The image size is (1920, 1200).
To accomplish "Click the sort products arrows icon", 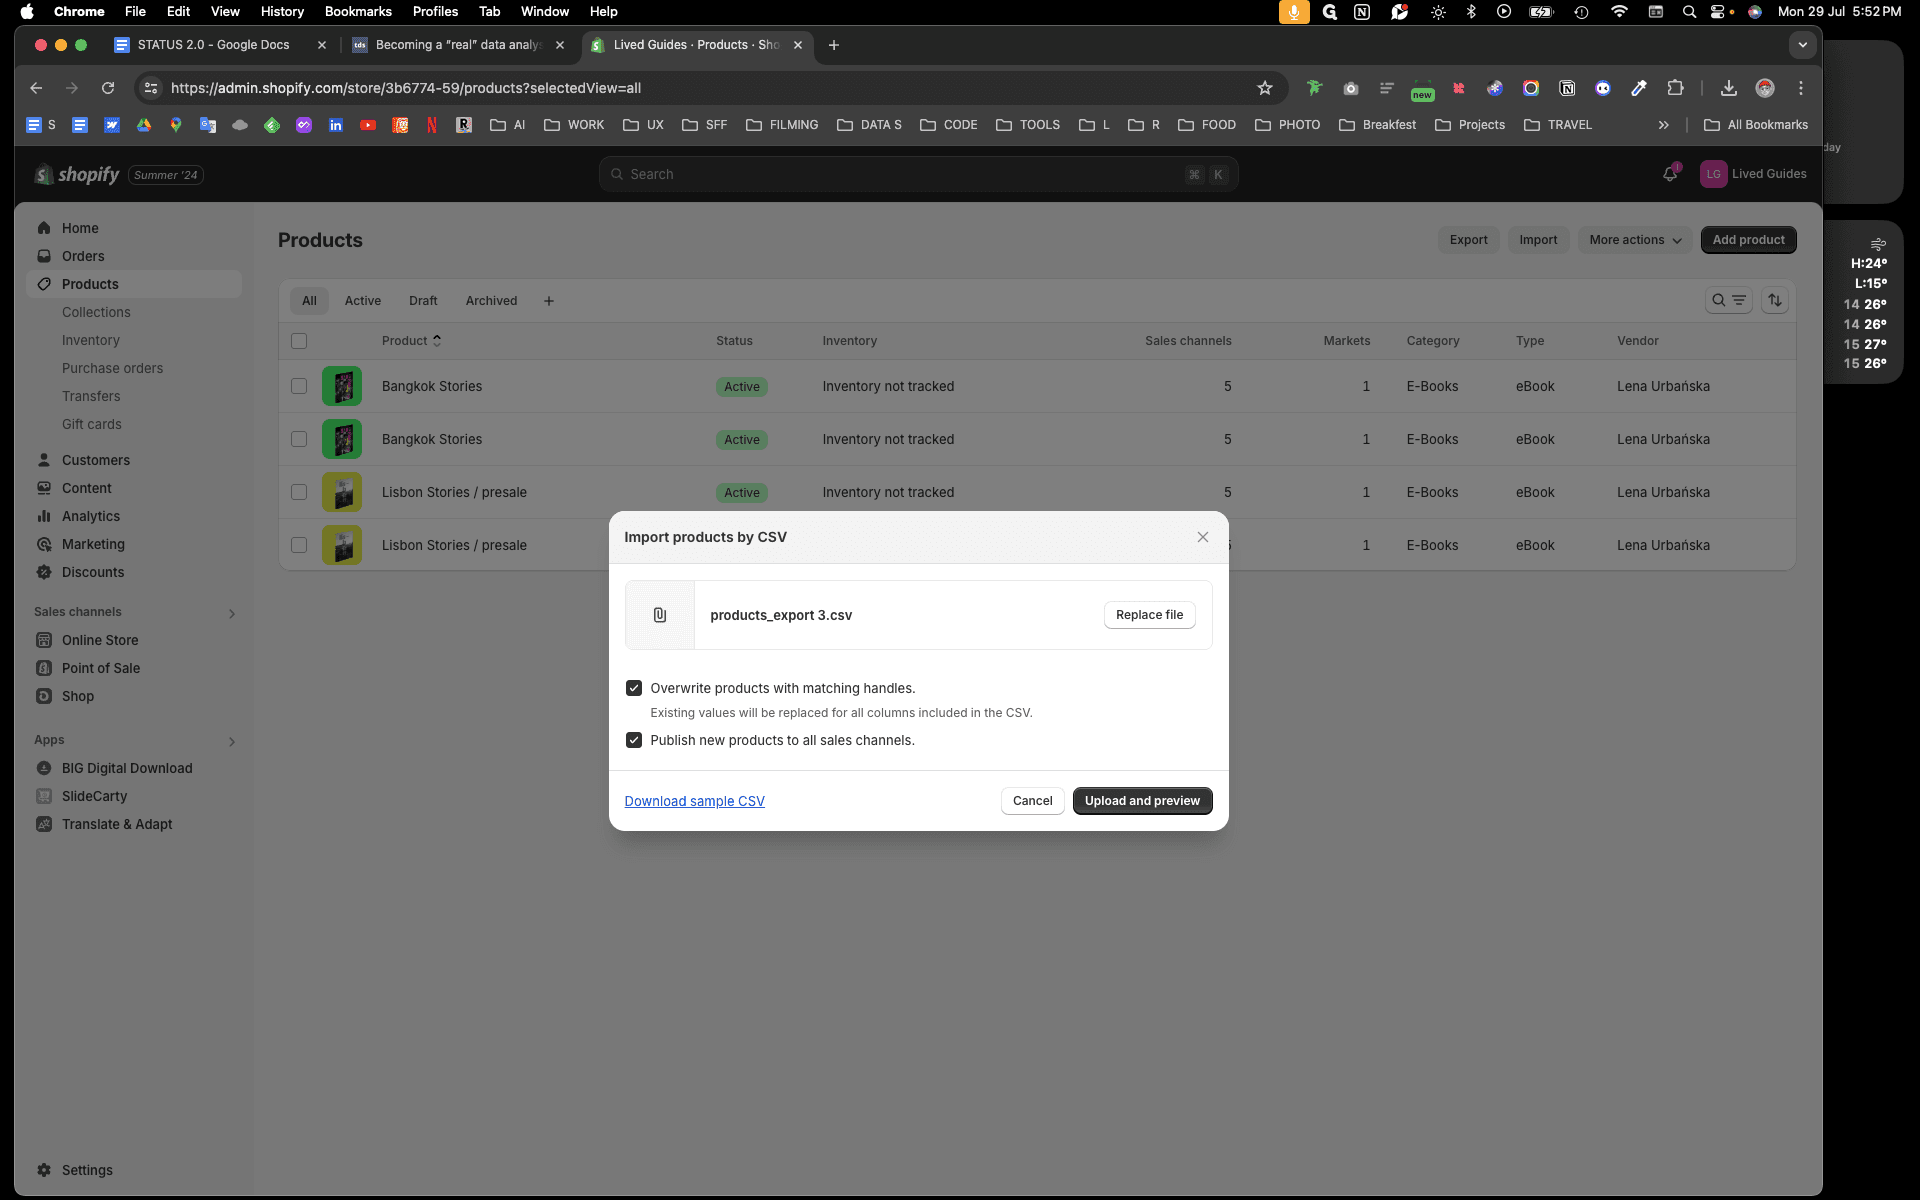I will (x=1775, y=300).
